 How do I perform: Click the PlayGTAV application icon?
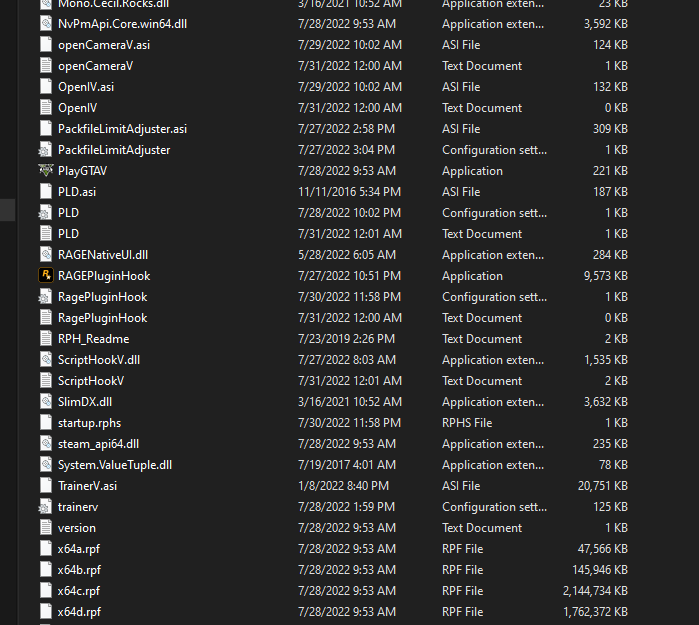tap(45, 171)
